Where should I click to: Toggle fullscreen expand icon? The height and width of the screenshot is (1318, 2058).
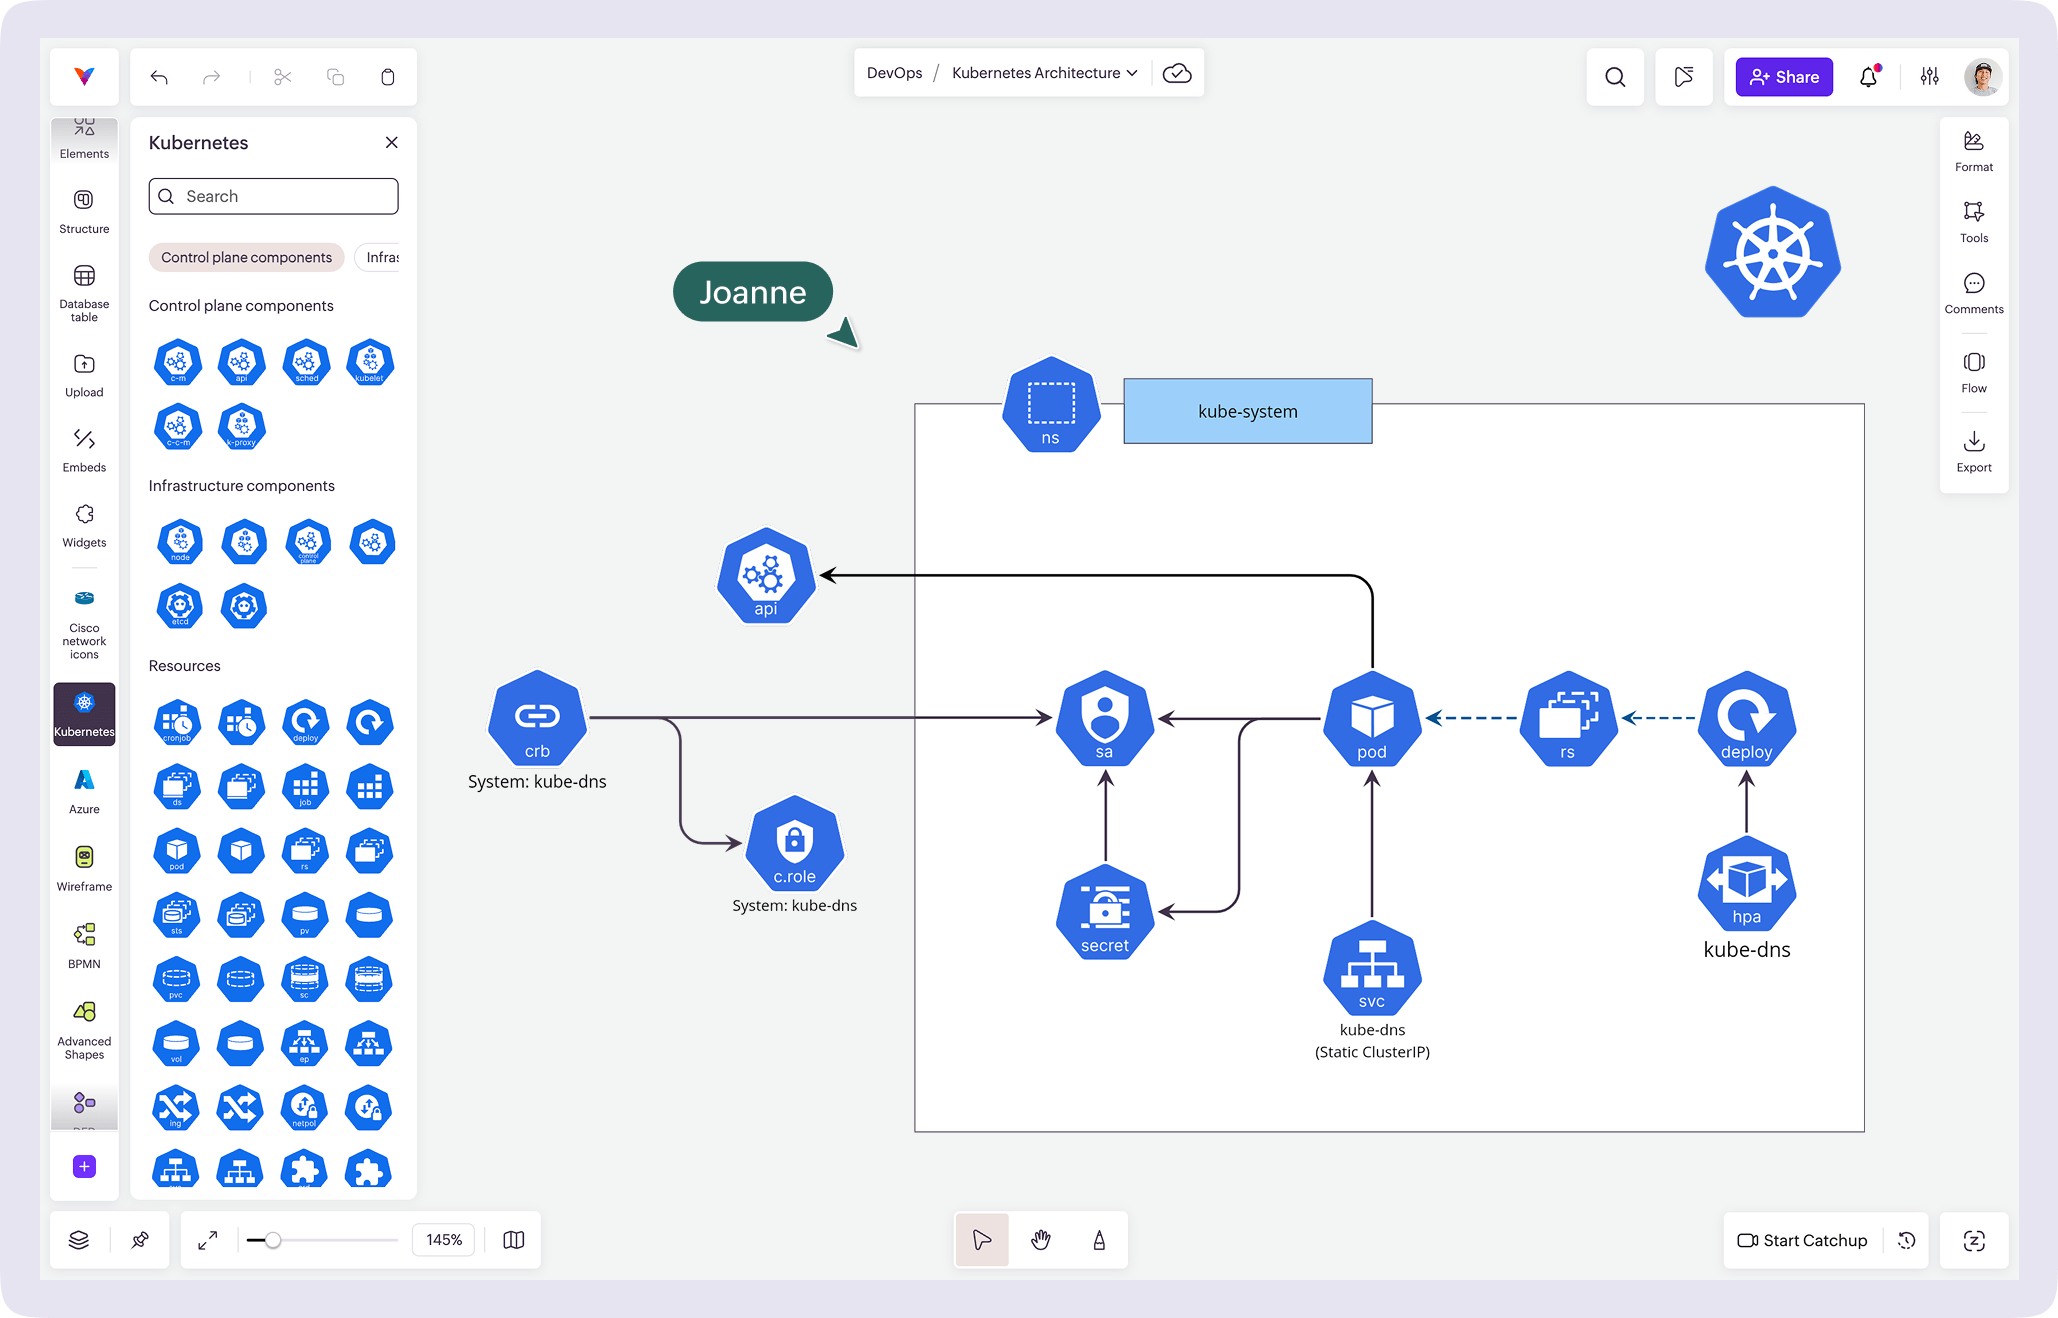(x=208, y=1240)
